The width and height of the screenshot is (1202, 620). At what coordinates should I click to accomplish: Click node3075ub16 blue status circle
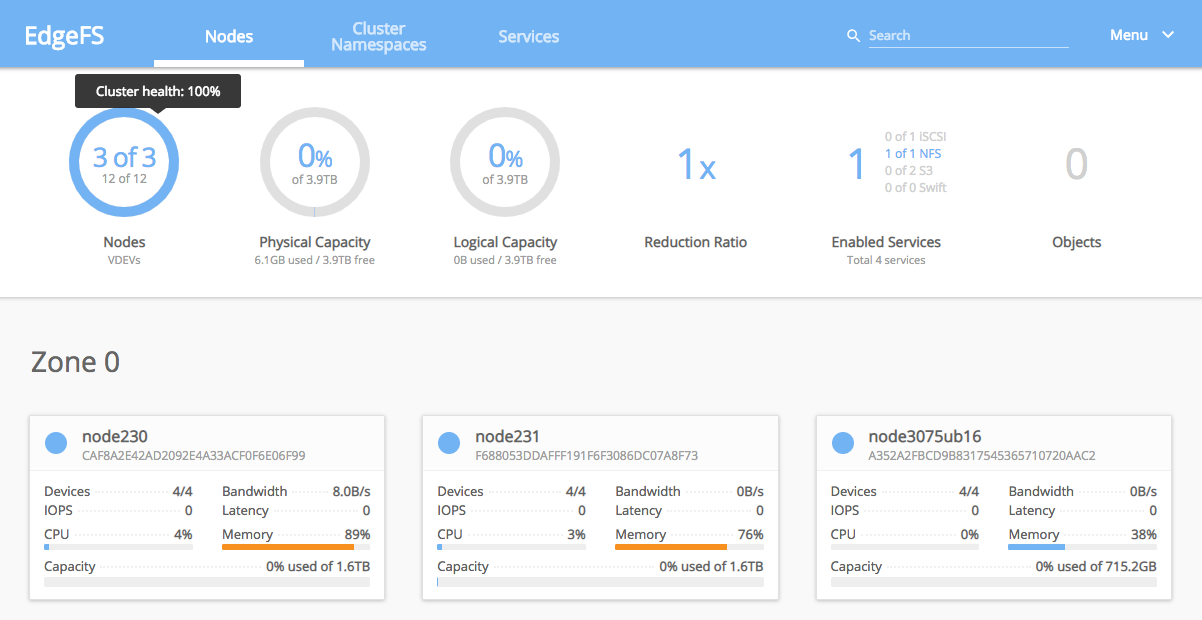tap(843, 442)
